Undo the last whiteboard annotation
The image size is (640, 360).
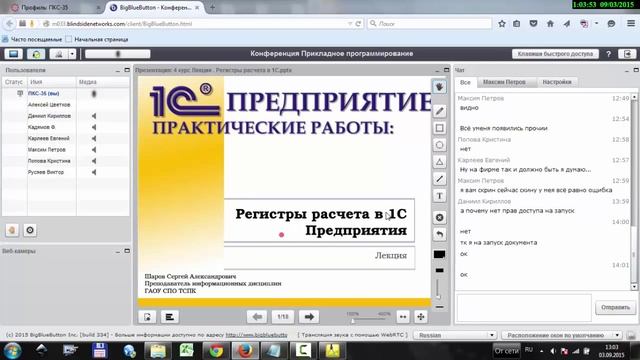440,234
